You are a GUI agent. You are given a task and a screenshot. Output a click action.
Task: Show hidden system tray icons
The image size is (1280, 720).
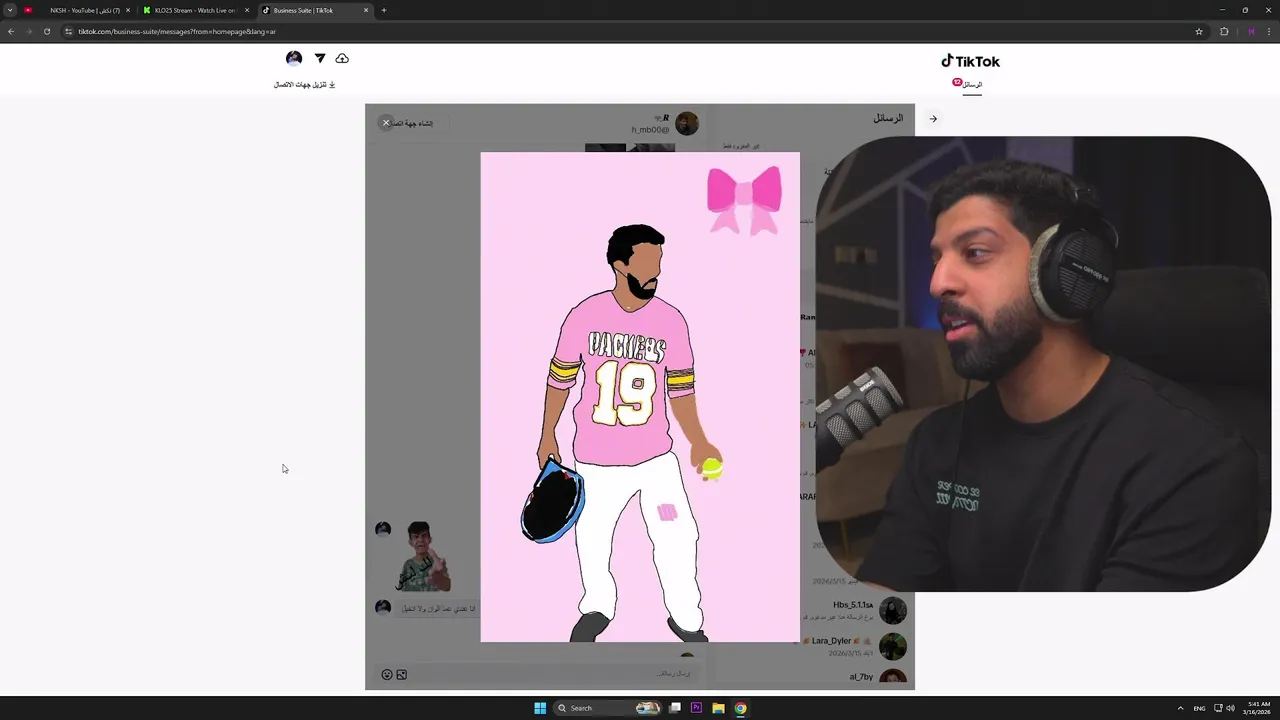pos(1180,708)
